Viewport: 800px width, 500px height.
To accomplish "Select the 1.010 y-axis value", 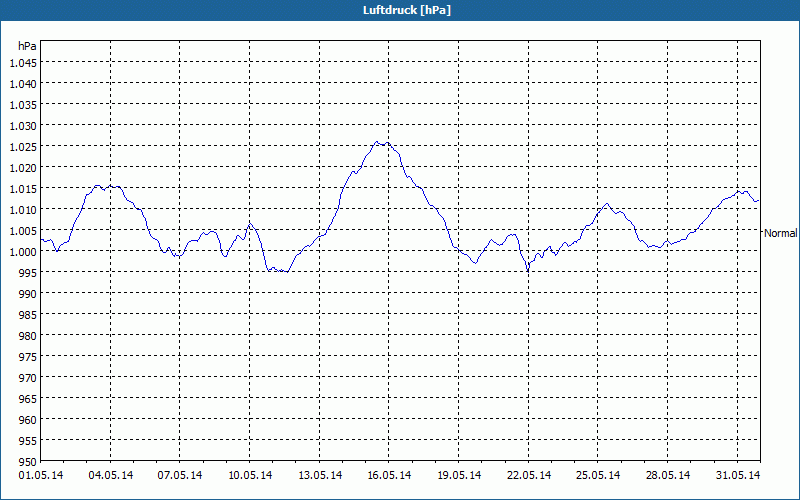I will pyautogui.click(x=23, y=210).
